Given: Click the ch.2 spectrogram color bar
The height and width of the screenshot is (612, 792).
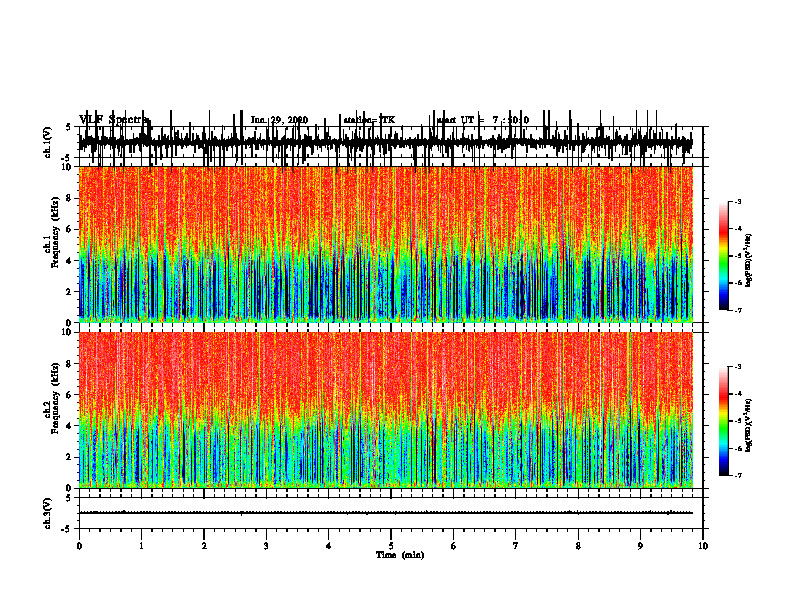Looking at the screenshot, I should point(723,421).
